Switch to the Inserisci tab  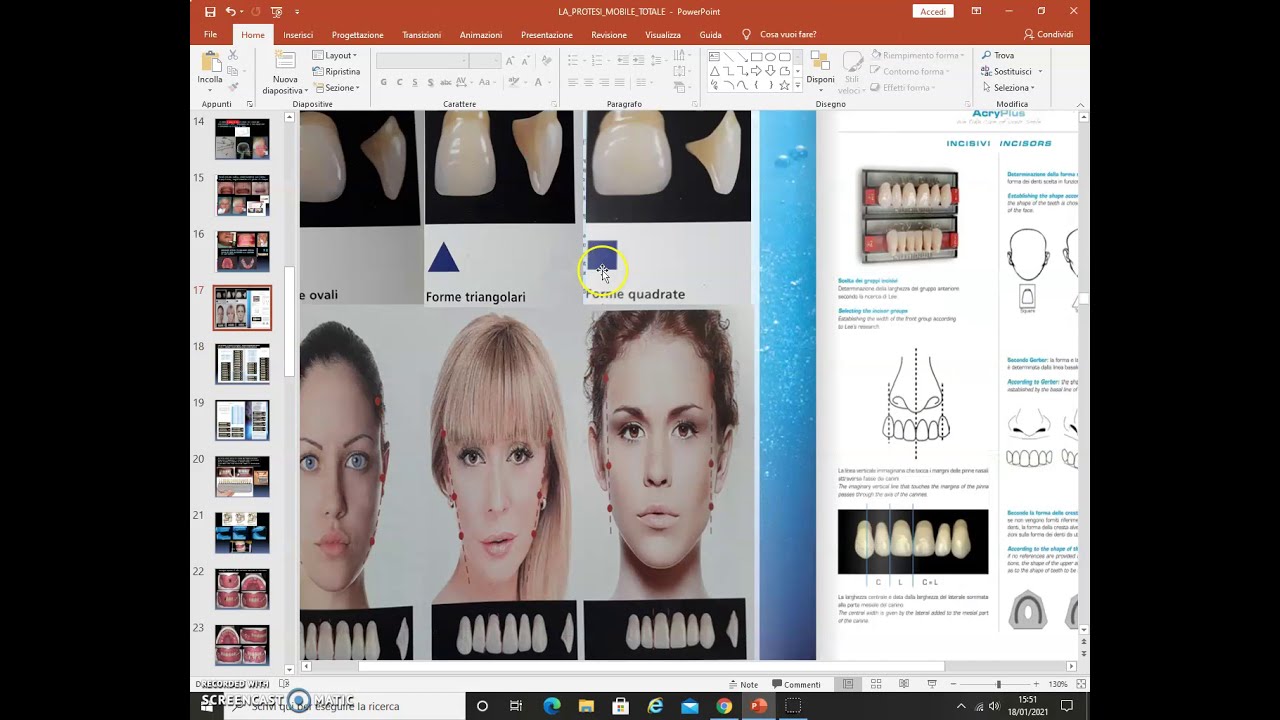pos(298,34)
